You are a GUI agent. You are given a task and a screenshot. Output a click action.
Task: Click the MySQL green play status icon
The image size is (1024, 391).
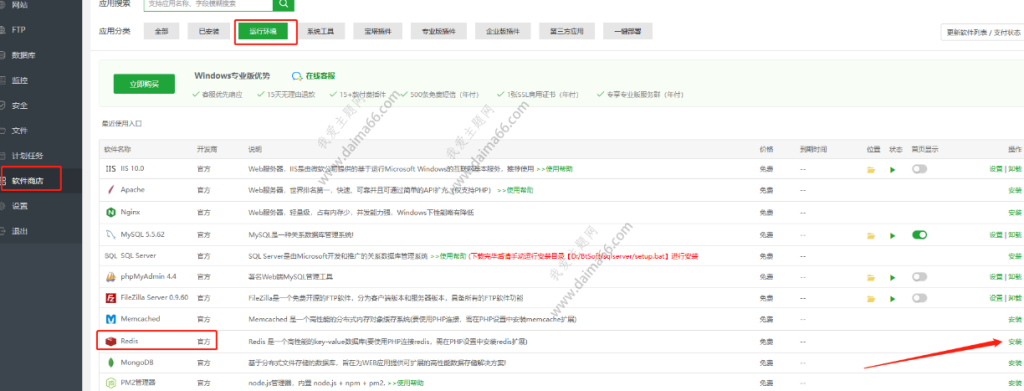click(893, 235)
